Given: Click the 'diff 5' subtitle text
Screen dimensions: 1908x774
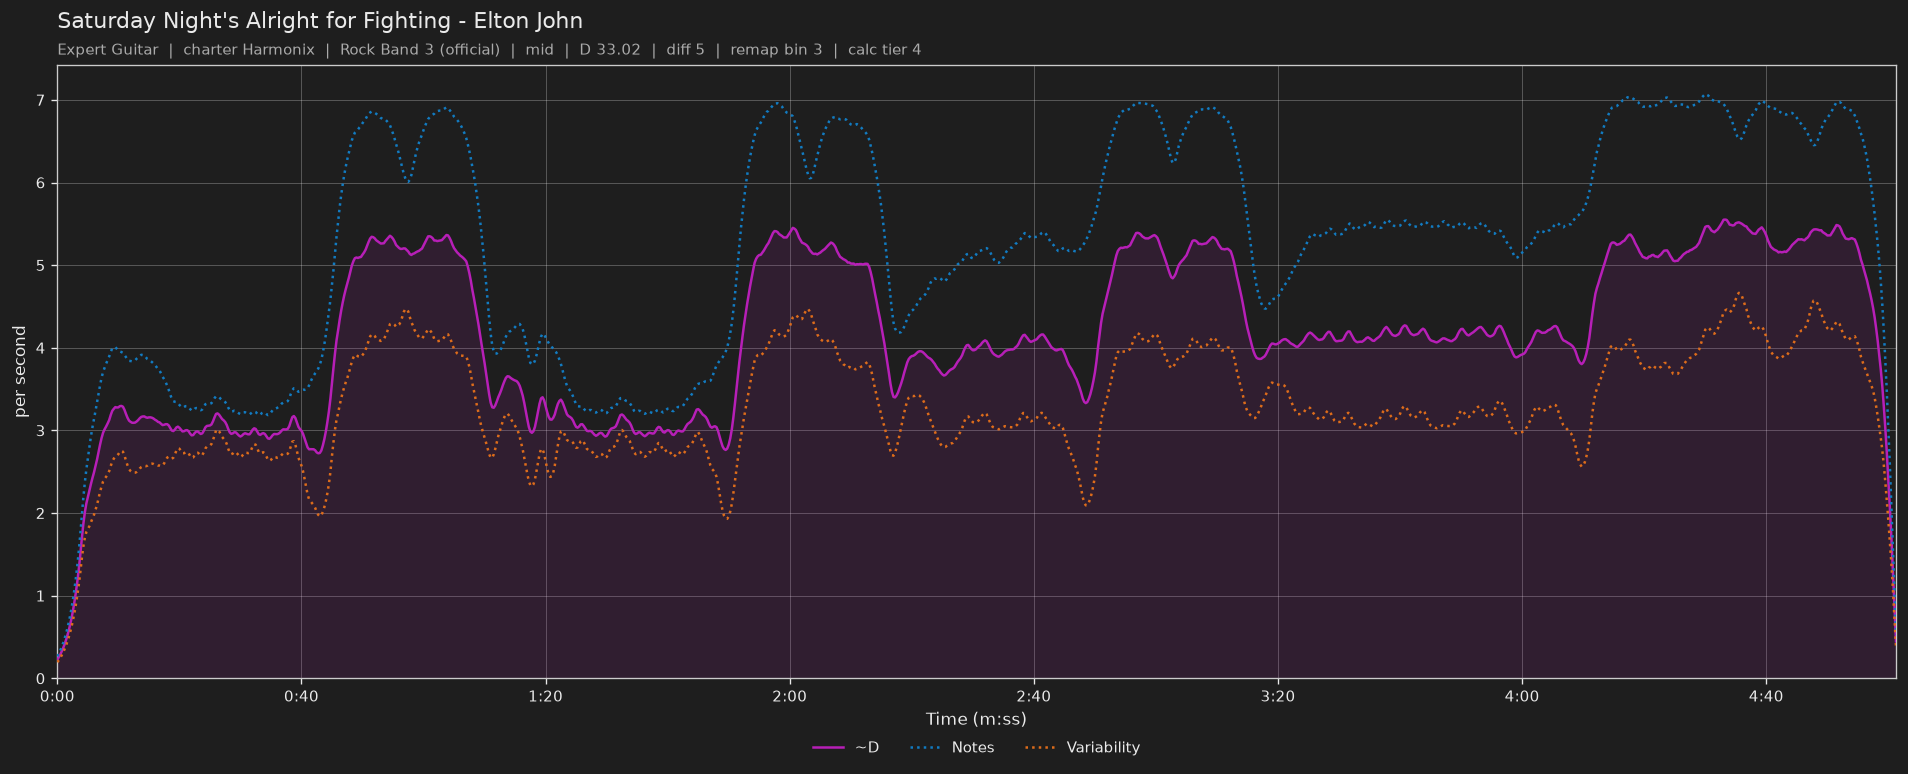Looking at the screenshot, I should click(685, 50).
